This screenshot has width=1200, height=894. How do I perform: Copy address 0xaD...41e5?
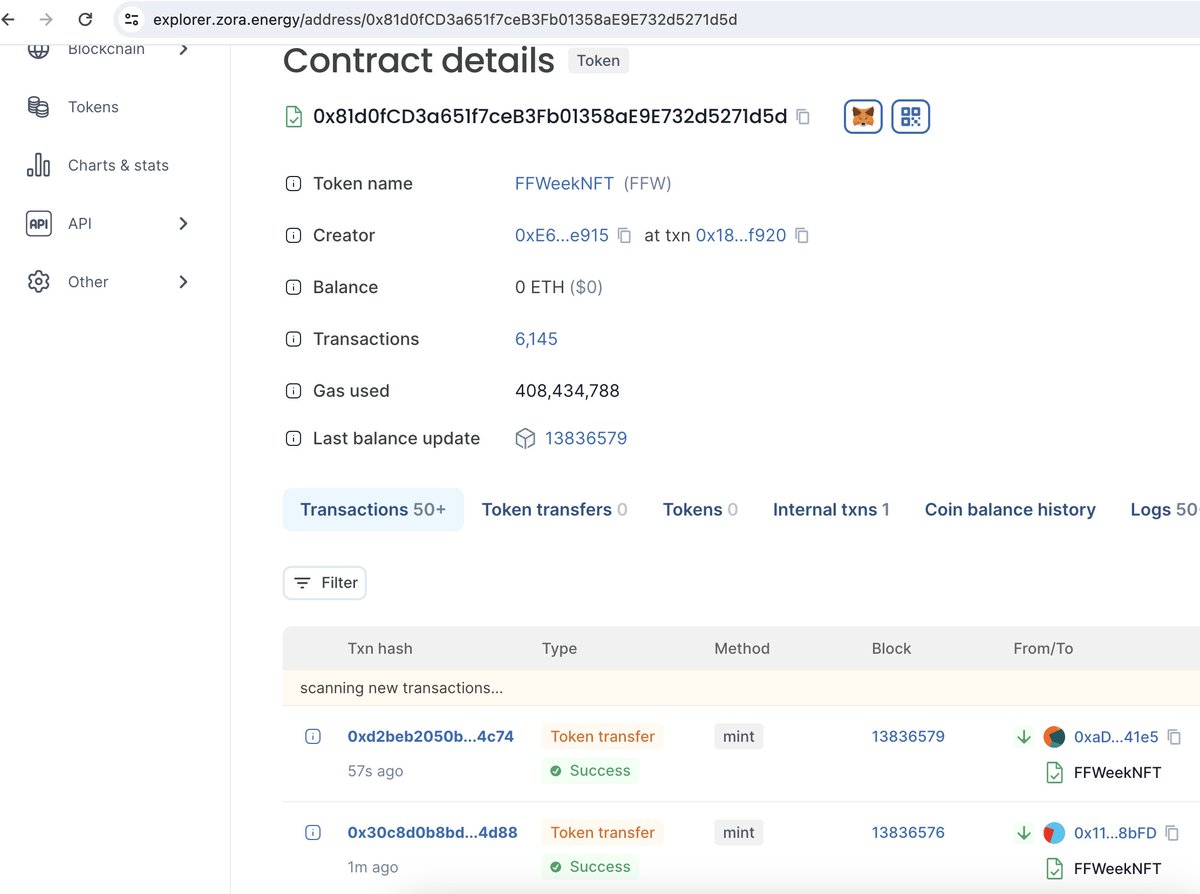(x=1174, y=737)
